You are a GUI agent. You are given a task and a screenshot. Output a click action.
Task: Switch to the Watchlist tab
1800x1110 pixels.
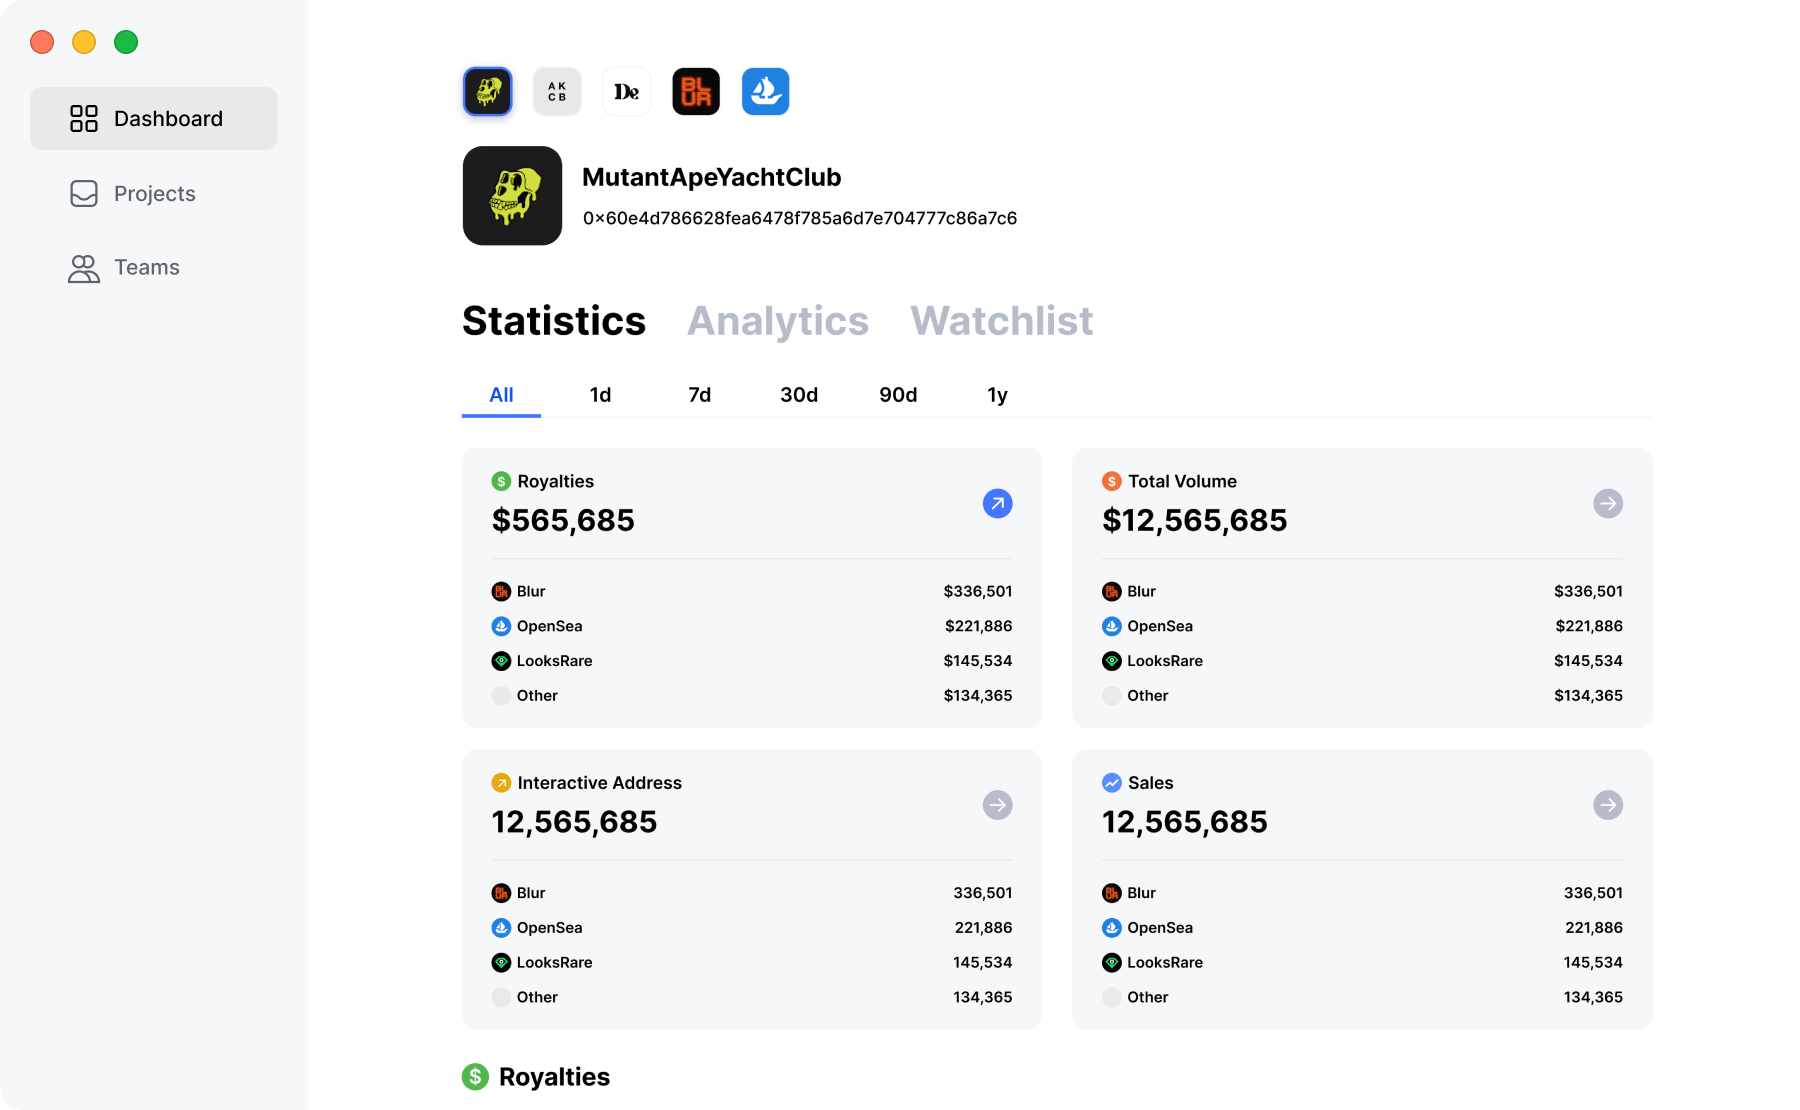coord(1001,321)
